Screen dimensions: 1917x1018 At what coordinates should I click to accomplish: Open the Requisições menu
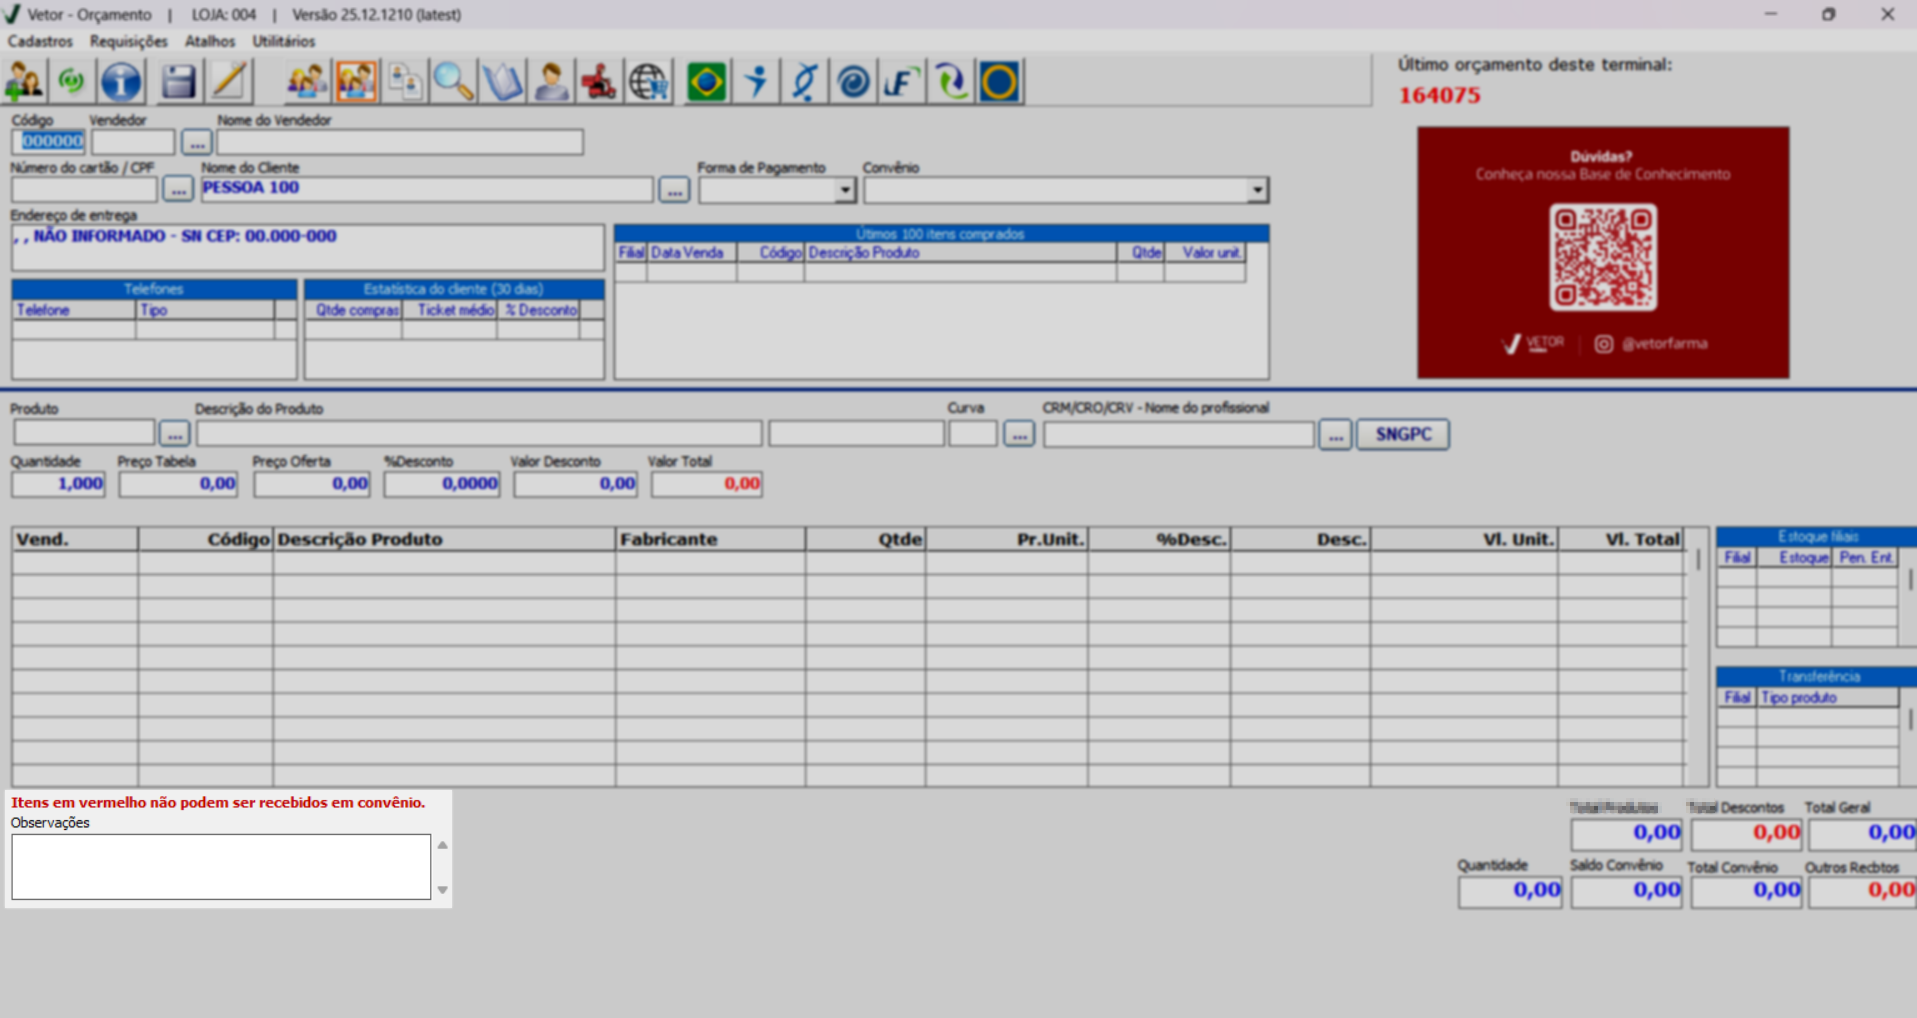click(129, 41)
